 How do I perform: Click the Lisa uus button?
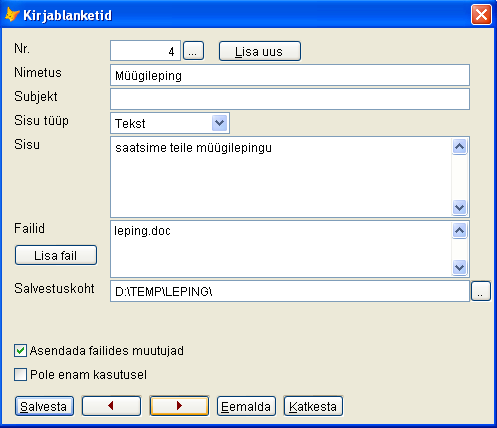tap(260, 51)
